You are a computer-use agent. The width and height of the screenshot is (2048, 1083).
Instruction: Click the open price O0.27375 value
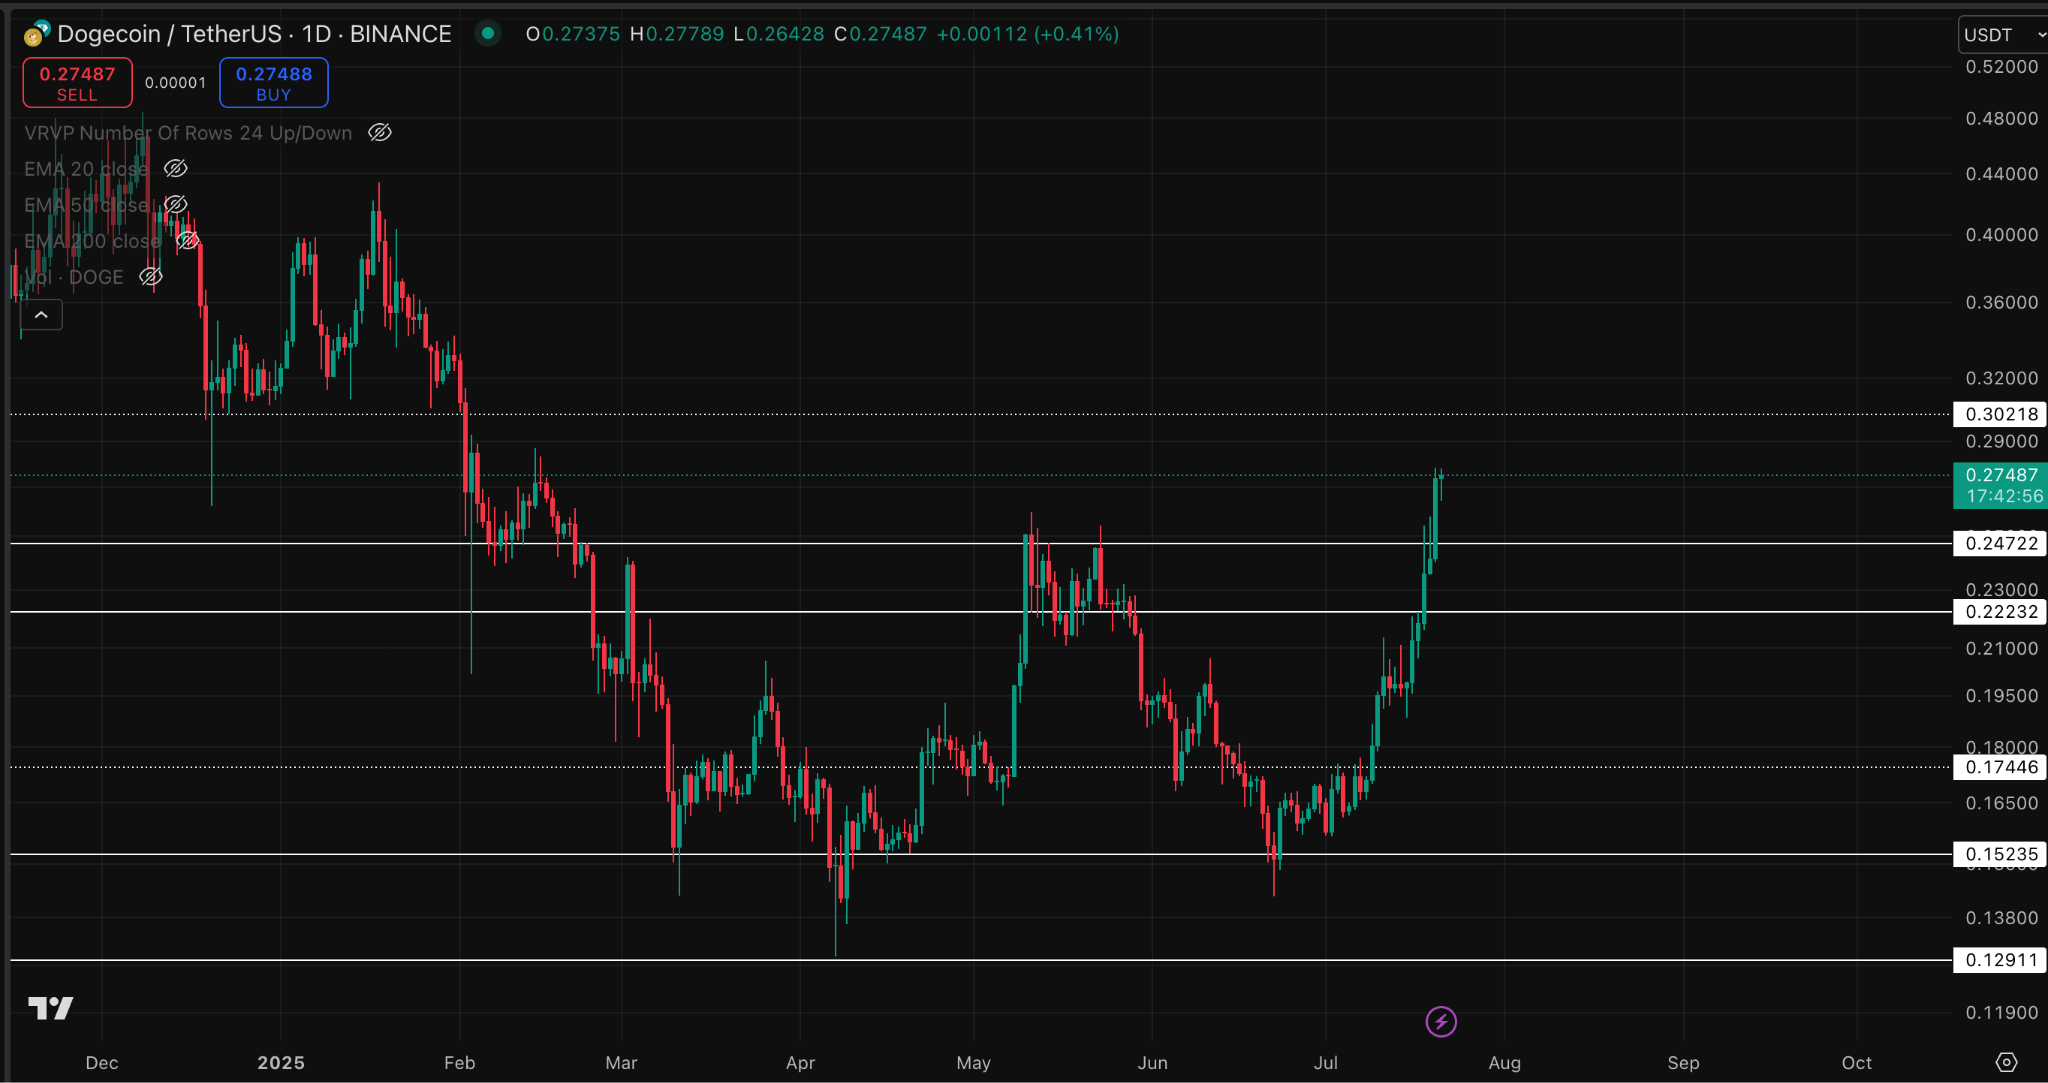573,34
